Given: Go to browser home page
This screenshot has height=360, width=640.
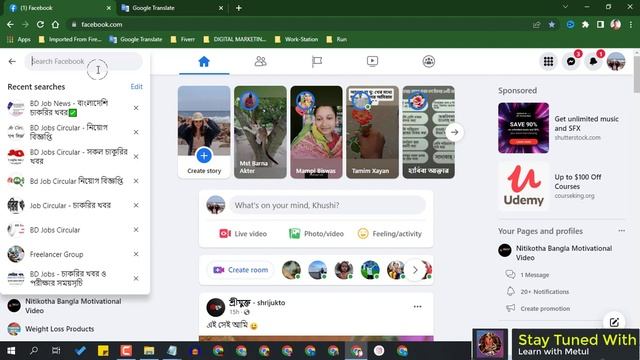Looking at the screenshot, I should tap(55, 24).
